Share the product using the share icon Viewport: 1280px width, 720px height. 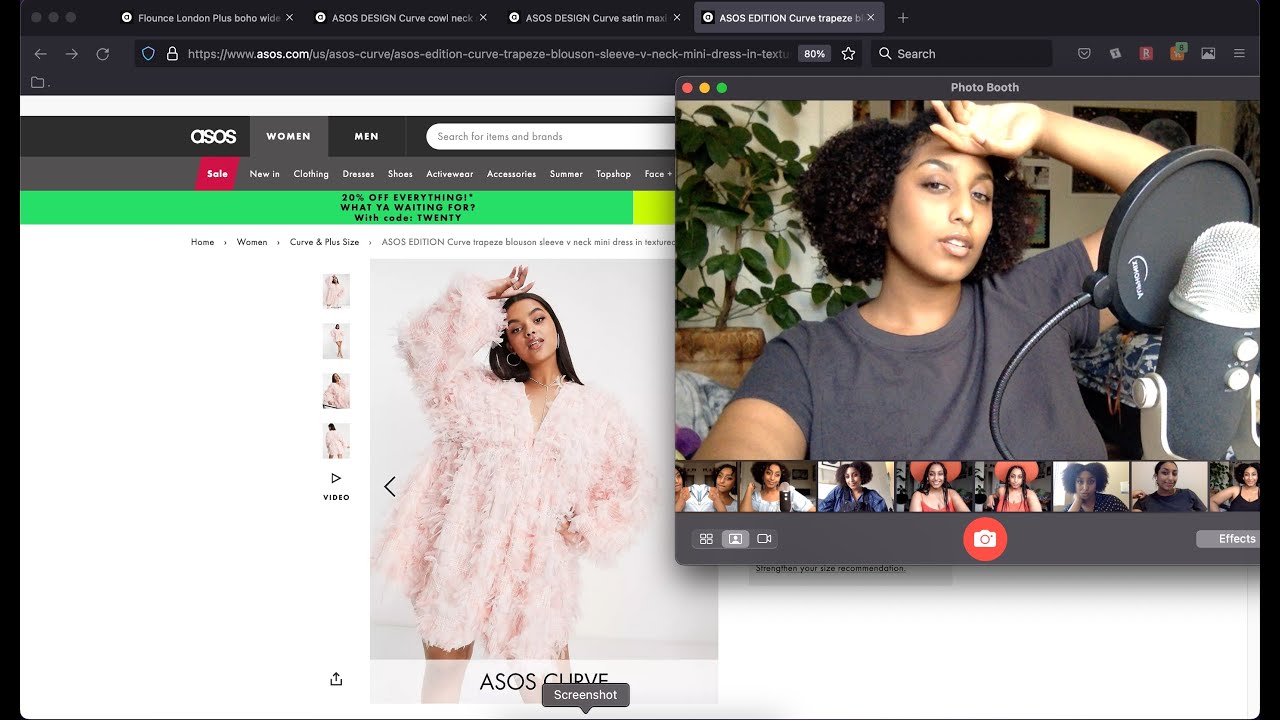tap(336, 679)
